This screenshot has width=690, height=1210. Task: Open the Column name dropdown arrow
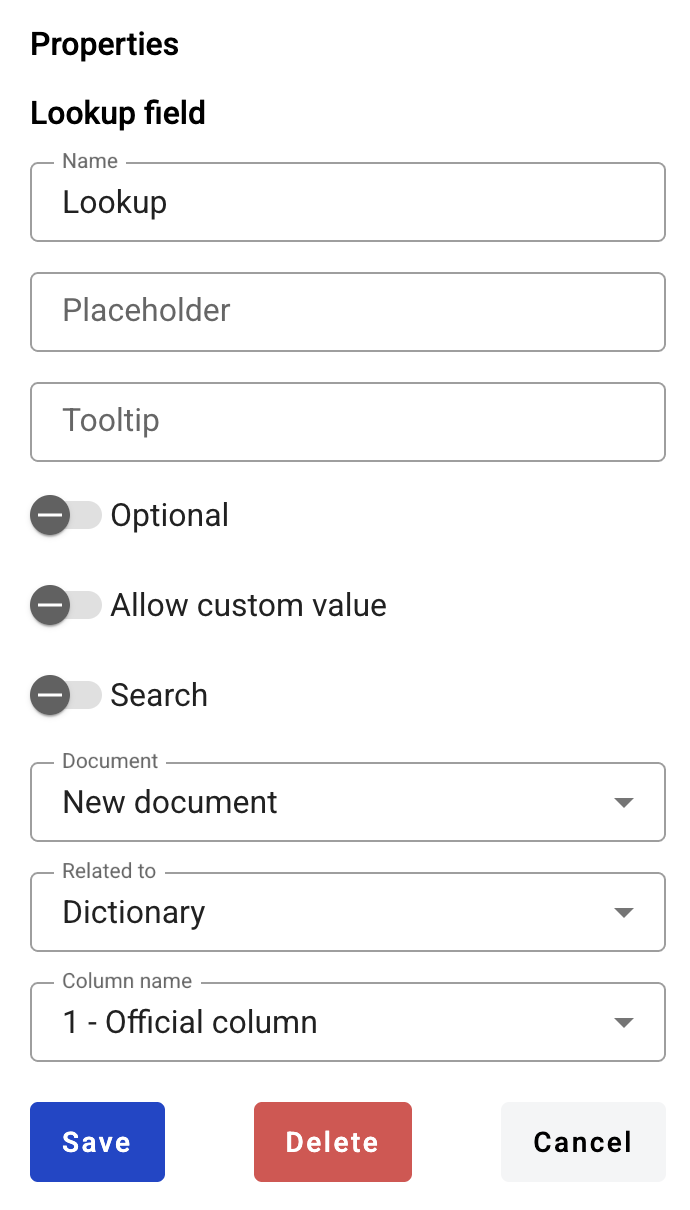point(624,1022)
